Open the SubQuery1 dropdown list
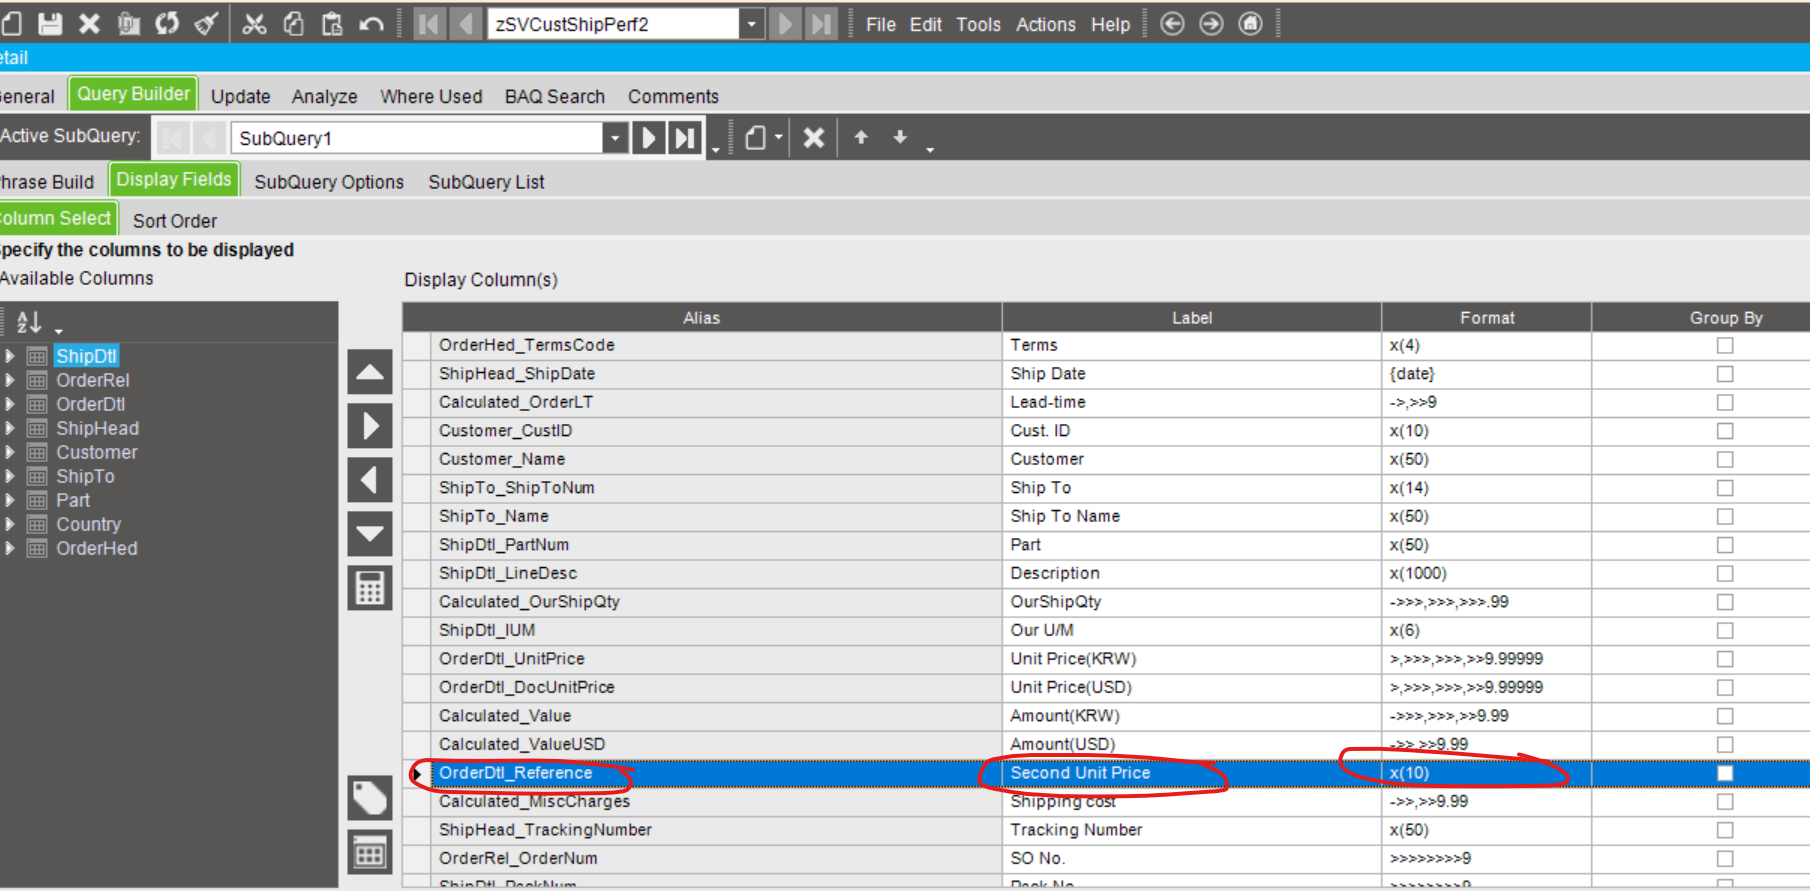The image size is (1810, 891). tap(615, 137)
